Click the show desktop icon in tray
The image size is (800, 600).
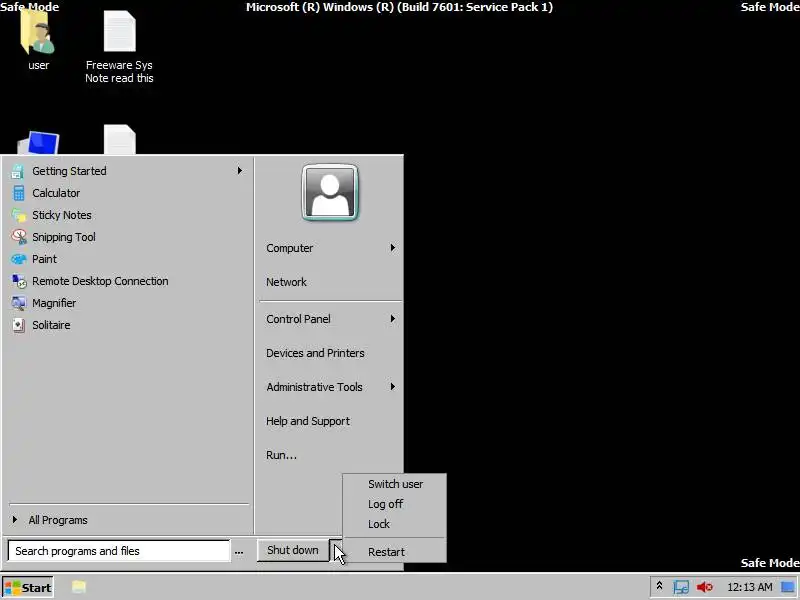tap(788, 587)
